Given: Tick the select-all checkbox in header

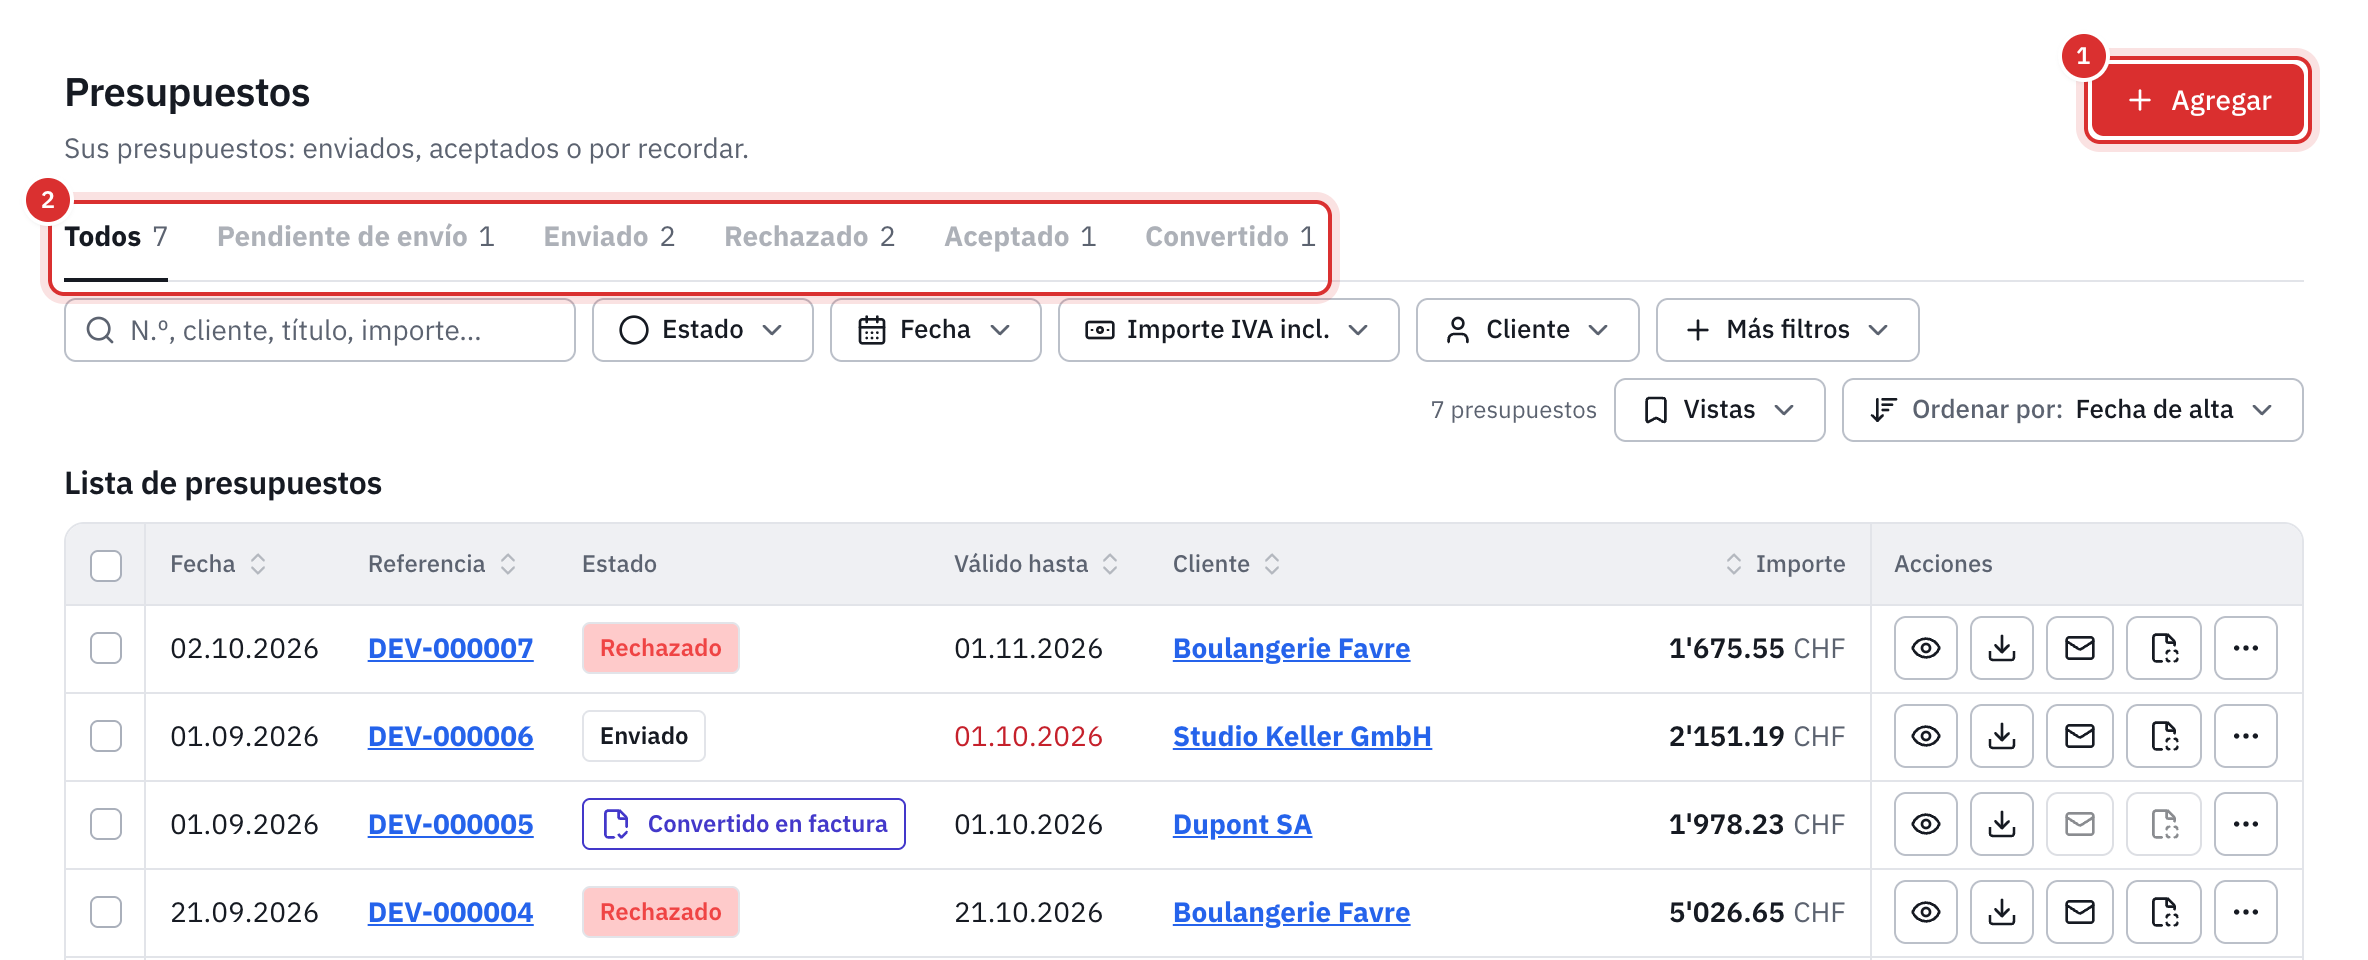Looking at the screenshot, I should pos(106,565).
